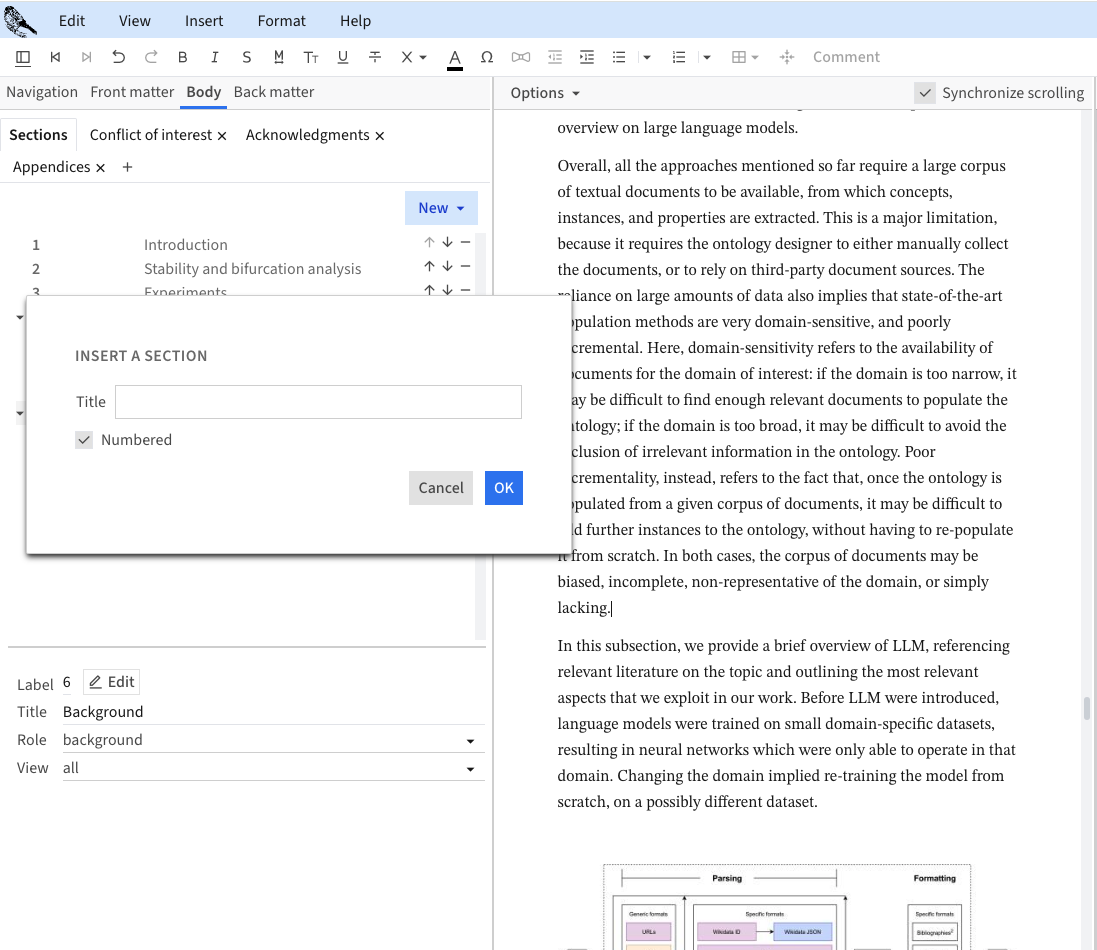This screenshot has width=1097, height=950.
Task: Apply italic formatting
Action: [214, 57]
